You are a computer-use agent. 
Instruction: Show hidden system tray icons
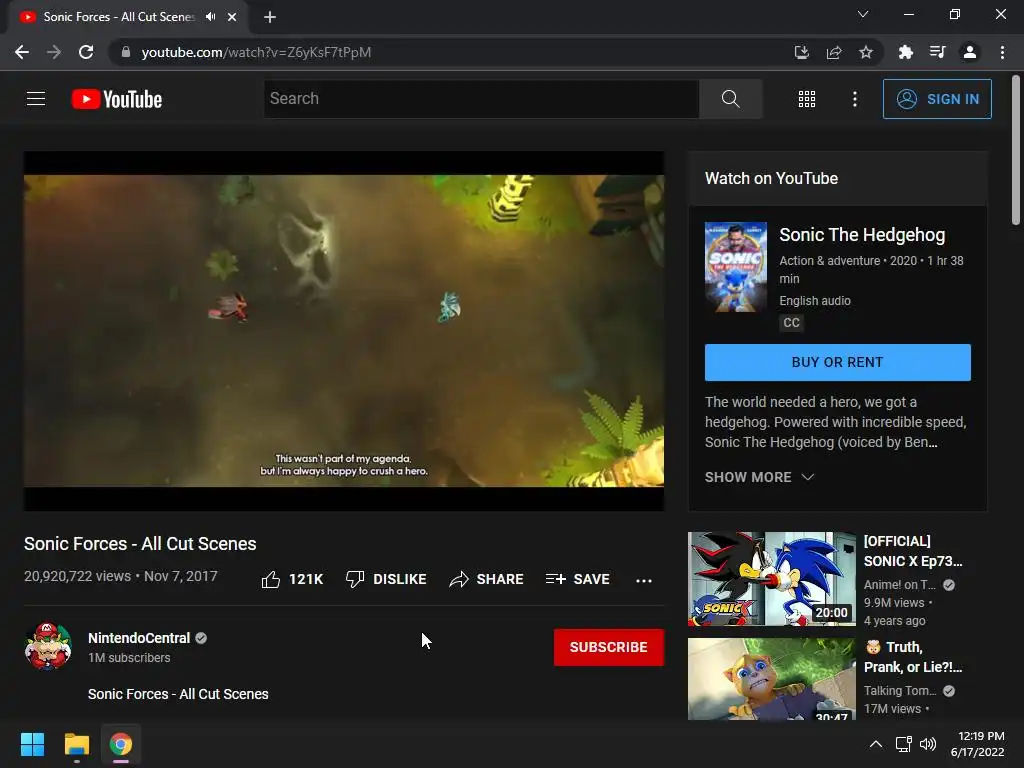876,744
